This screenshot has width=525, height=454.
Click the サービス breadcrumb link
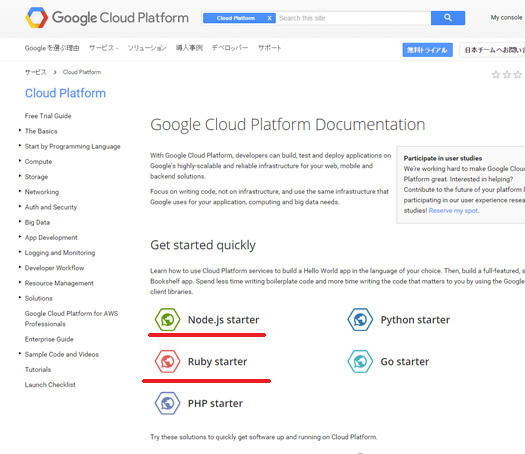(35, 72)
